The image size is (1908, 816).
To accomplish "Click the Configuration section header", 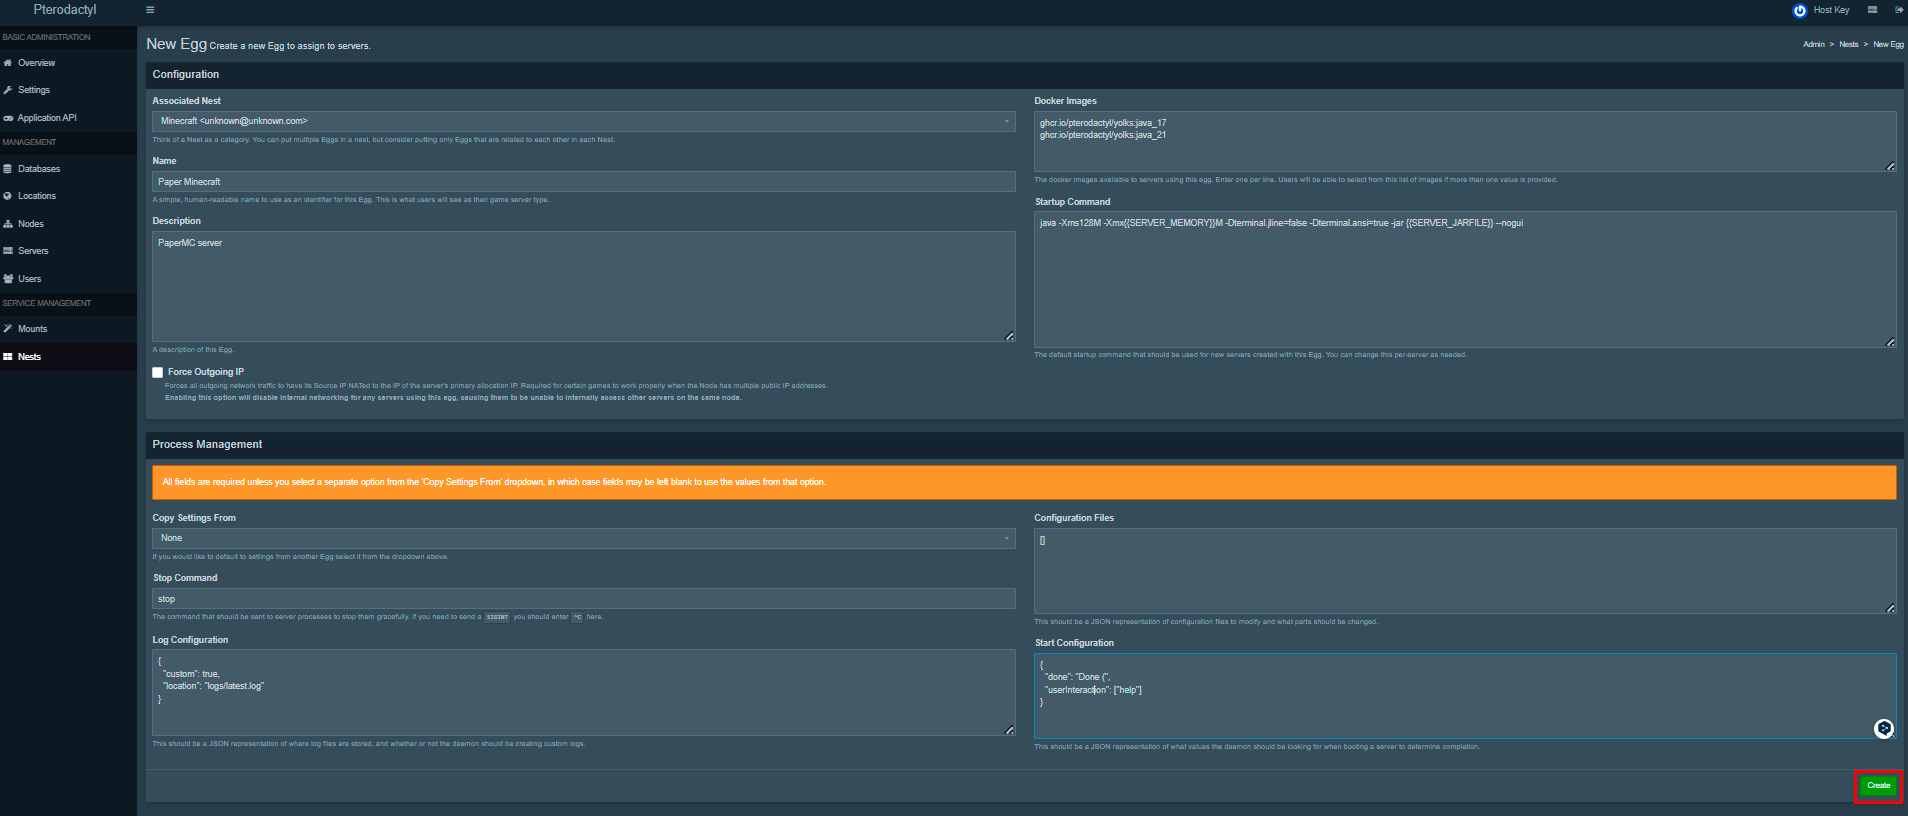I will (185, 75).
